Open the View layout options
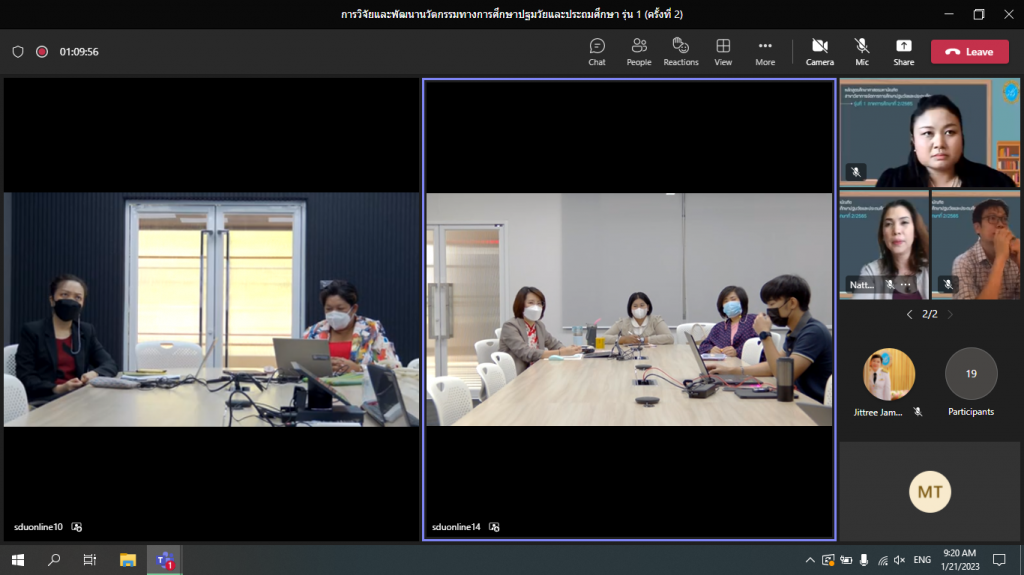This screenshot has width=1024, height=575. (723, 51)
